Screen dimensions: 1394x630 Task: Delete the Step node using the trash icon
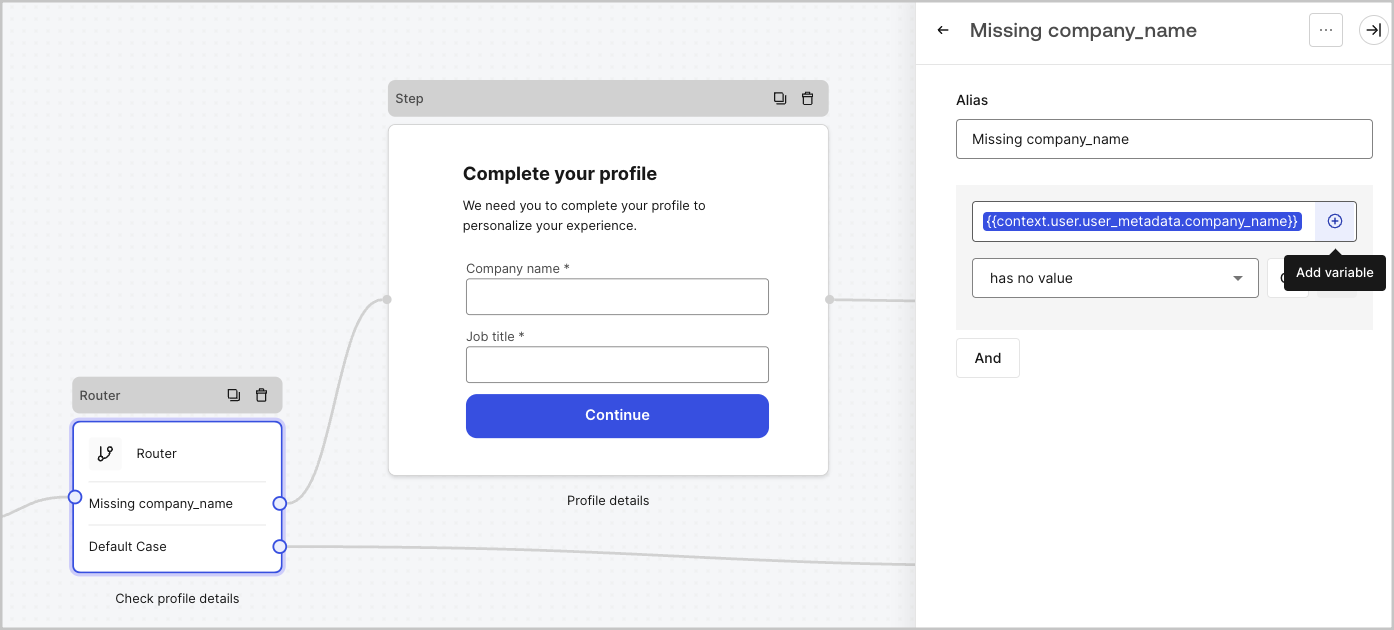click(807, 98)
